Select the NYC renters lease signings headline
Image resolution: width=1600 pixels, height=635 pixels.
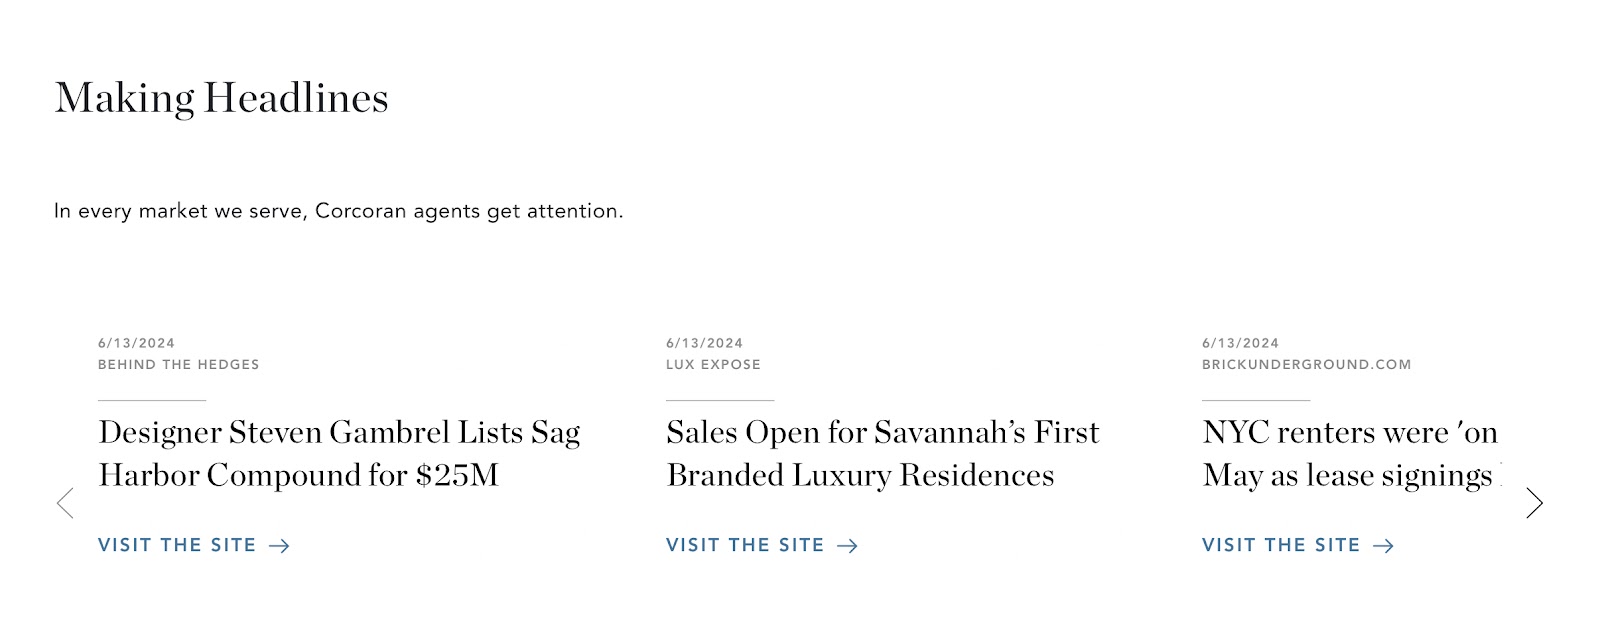(x=1350, y=453)
